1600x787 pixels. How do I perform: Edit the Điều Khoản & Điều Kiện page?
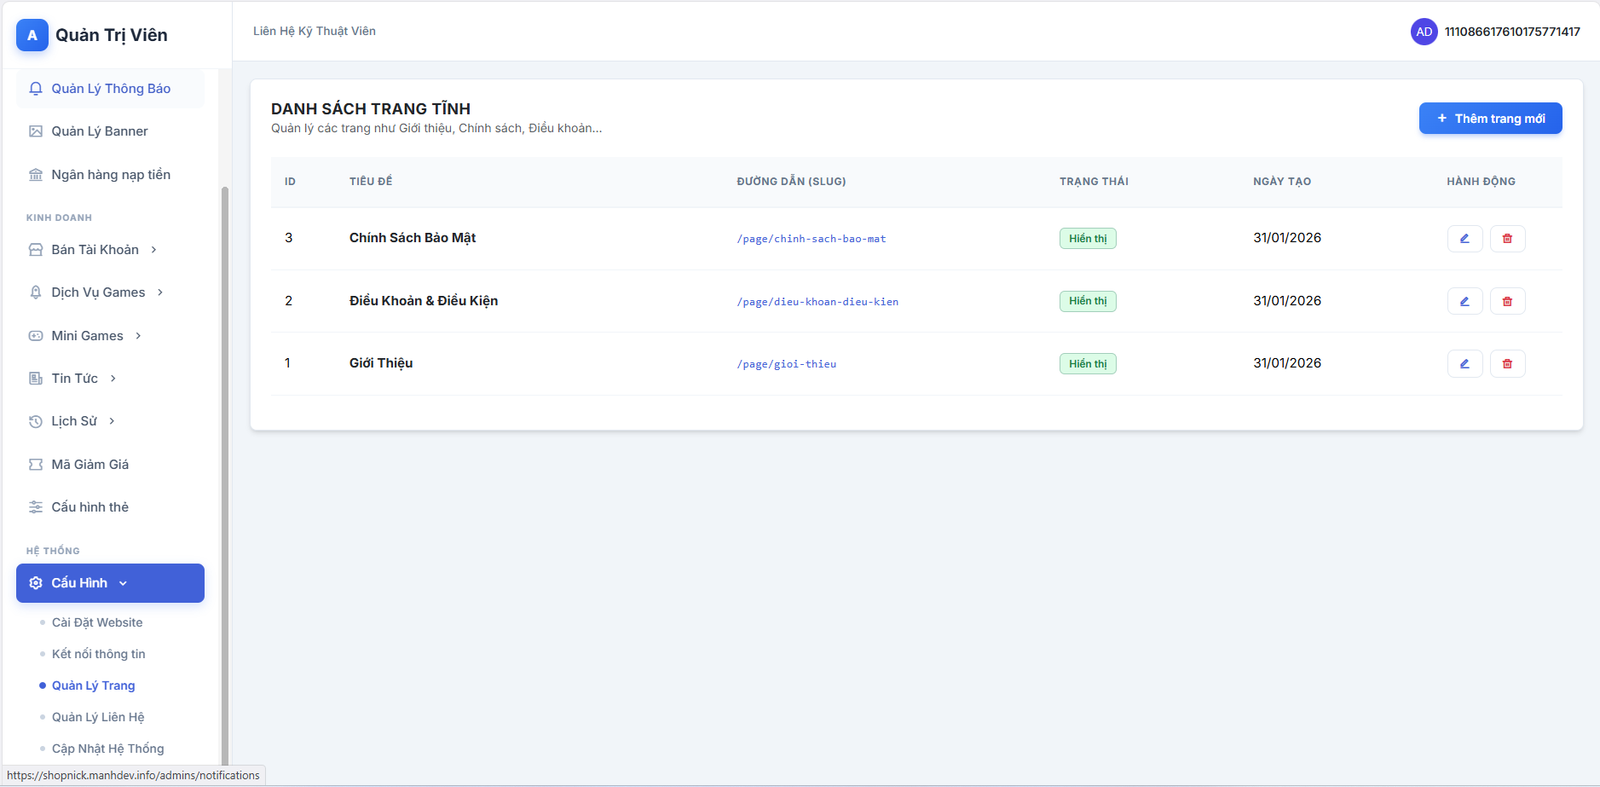pyautogui.click(x=1464, y=301)
